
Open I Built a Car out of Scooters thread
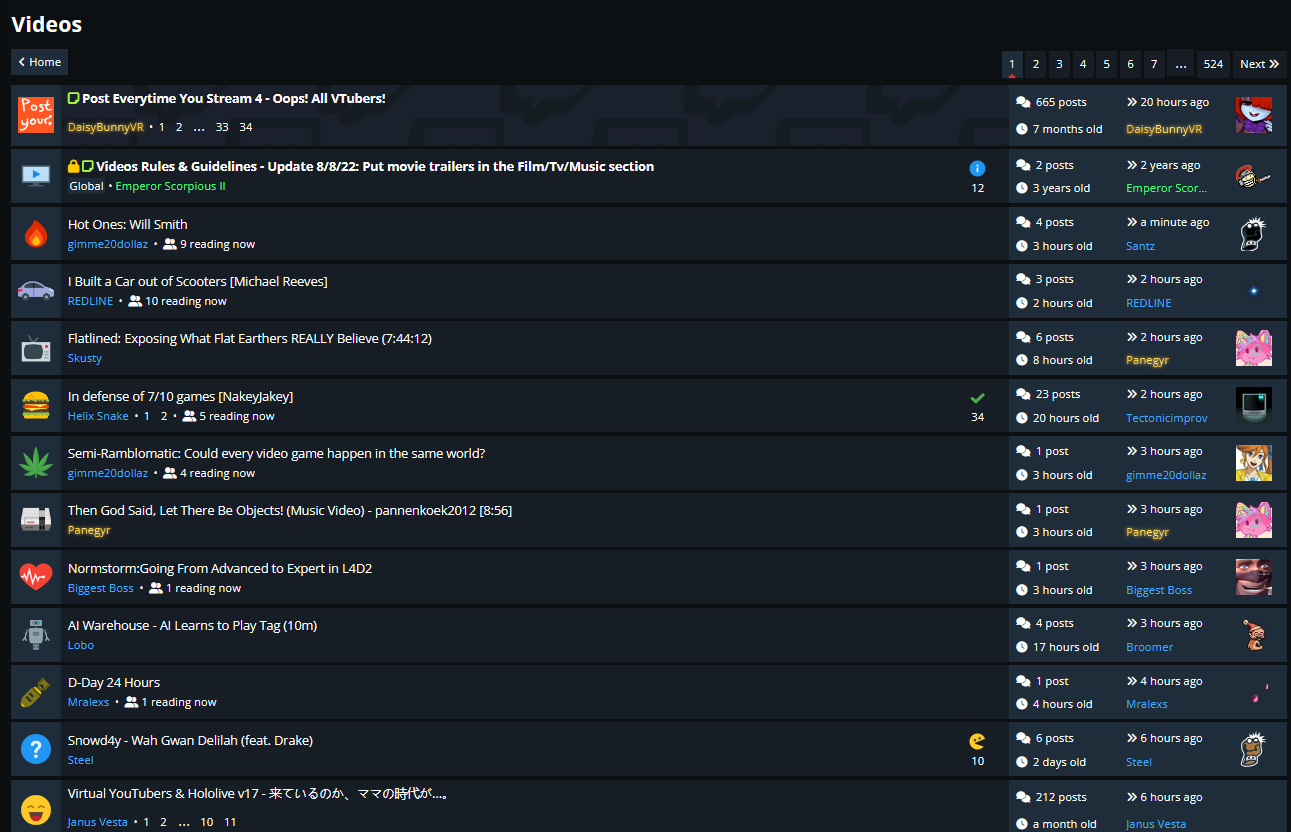tap(197, 281)
